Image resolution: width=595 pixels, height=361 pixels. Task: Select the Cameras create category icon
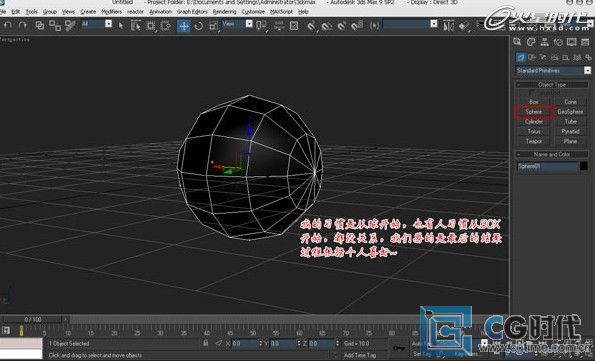(x=554, y=57)
